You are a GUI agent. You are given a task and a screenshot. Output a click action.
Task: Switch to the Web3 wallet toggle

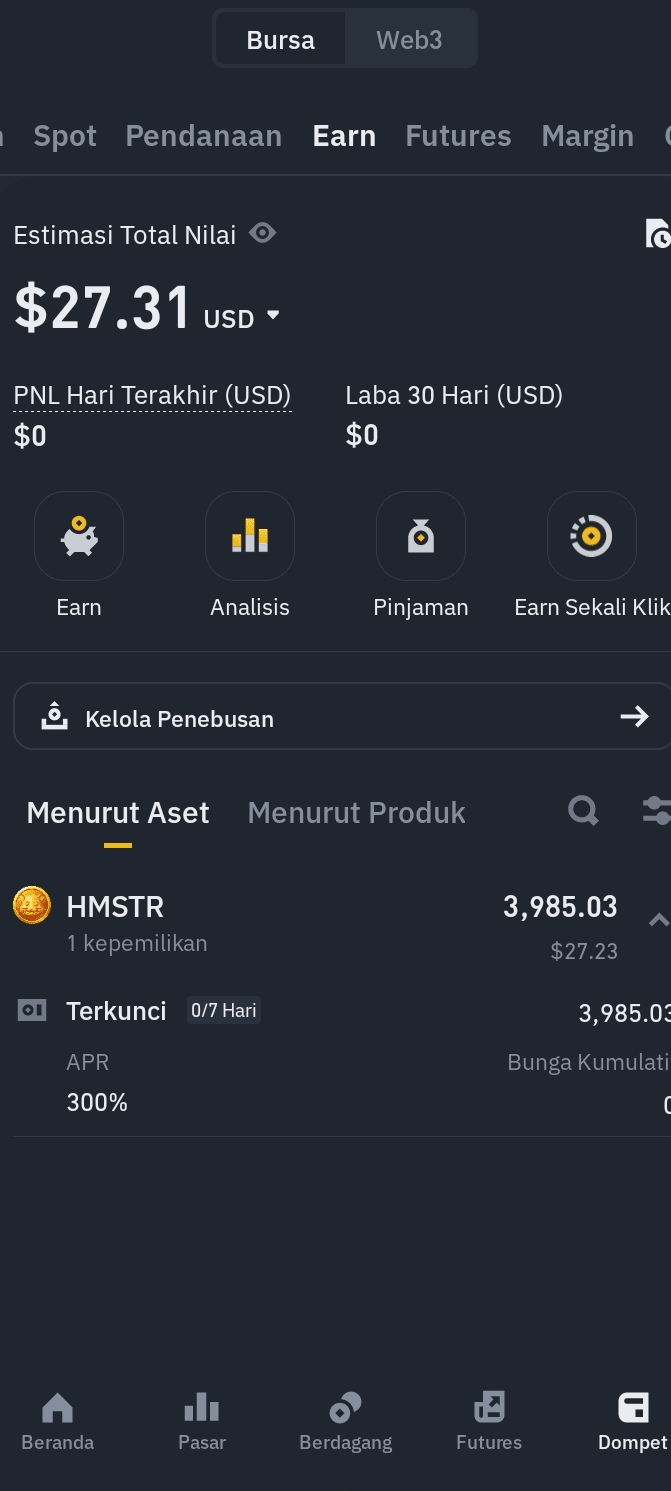(409, 40)
